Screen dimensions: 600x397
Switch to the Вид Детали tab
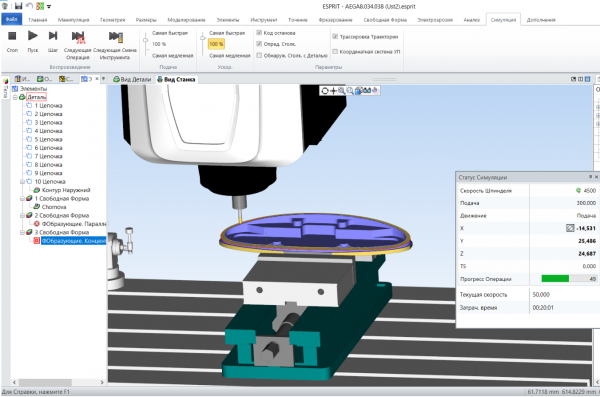tap(132, 80)
